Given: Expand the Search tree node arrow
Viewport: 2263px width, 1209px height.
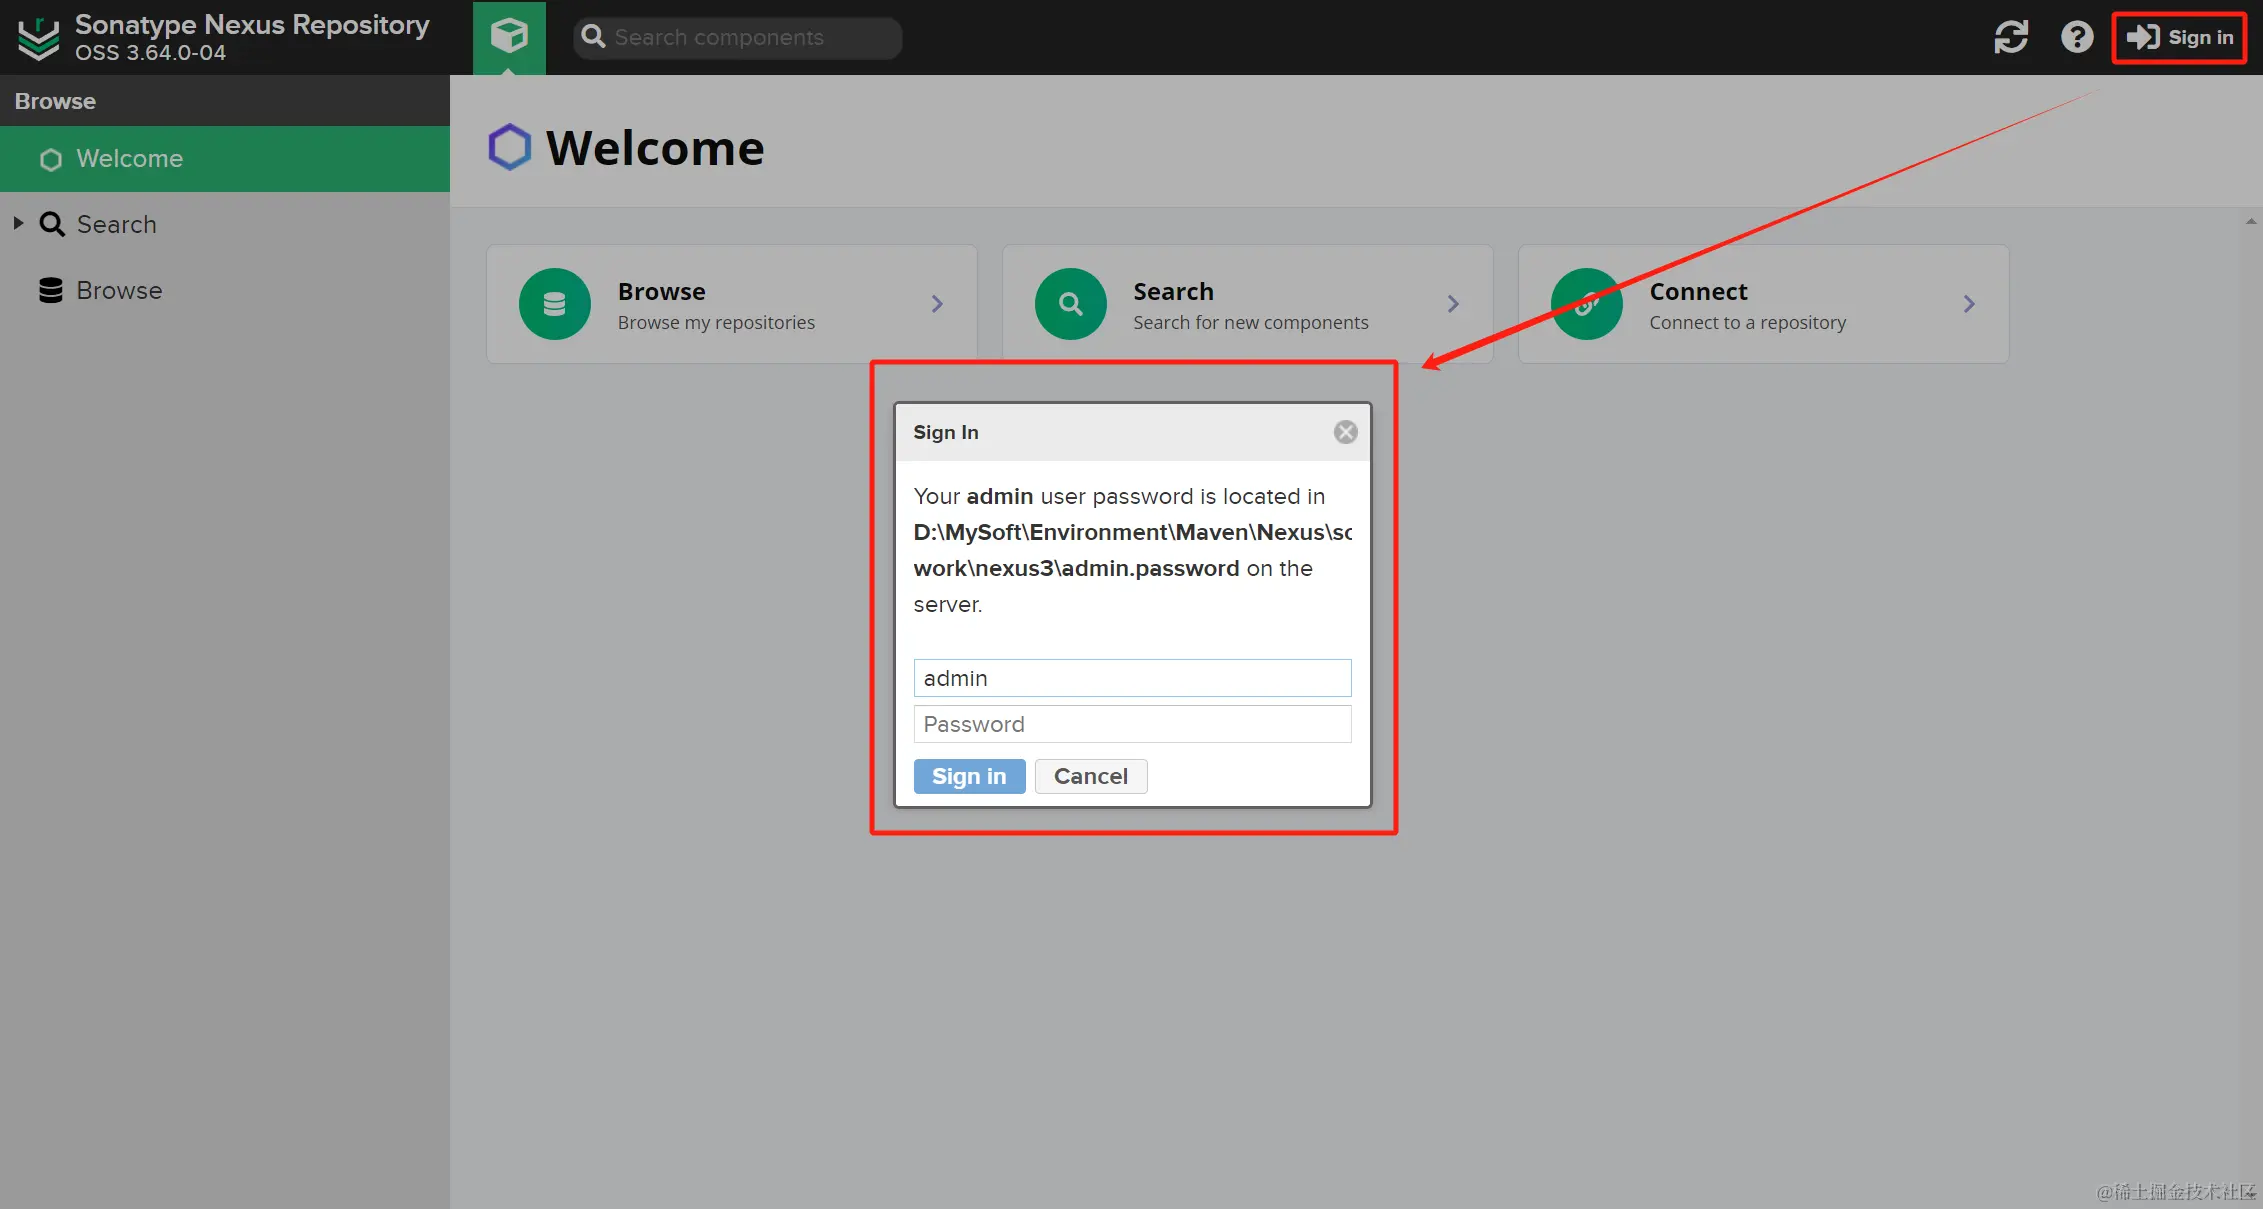Looking at the screenshot, I should point(18,224).
